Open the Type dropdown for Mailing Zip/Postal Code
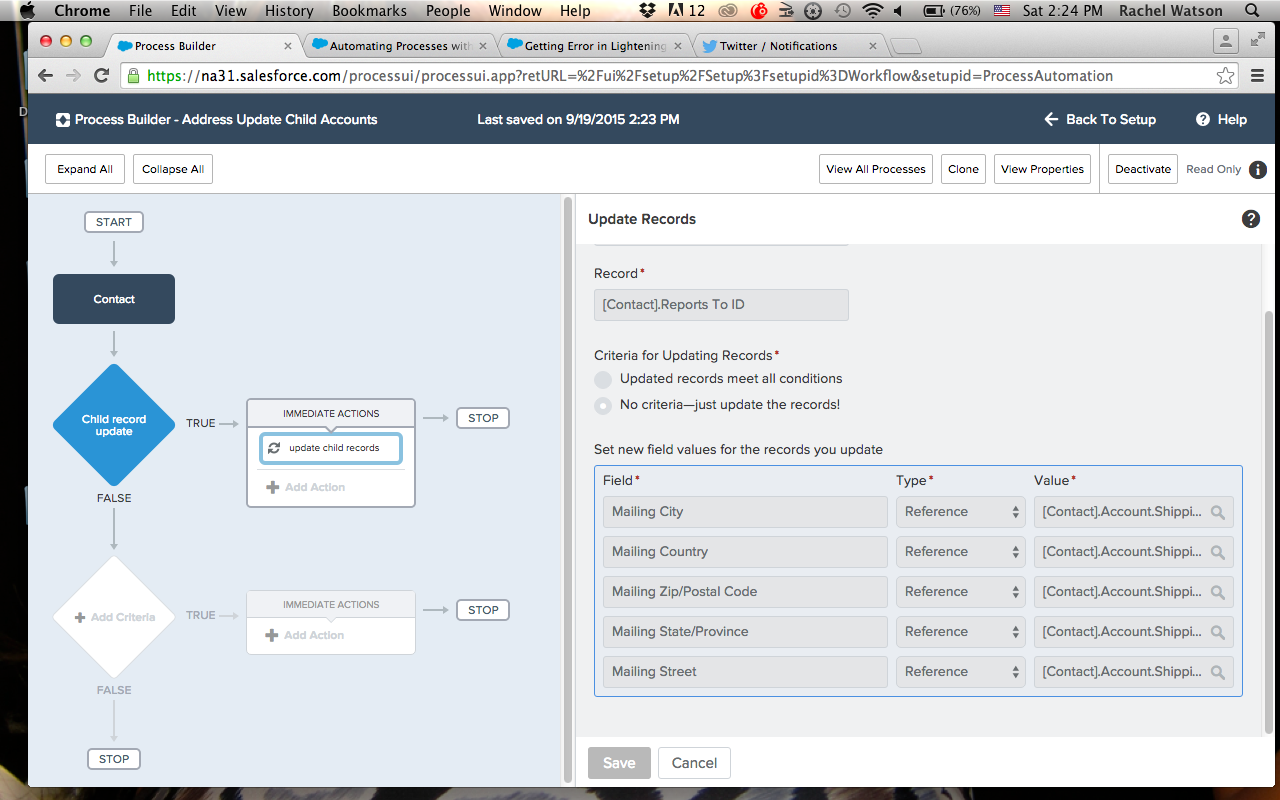The height and width of the screenshot is (800, 1280). tap(960, 592)
